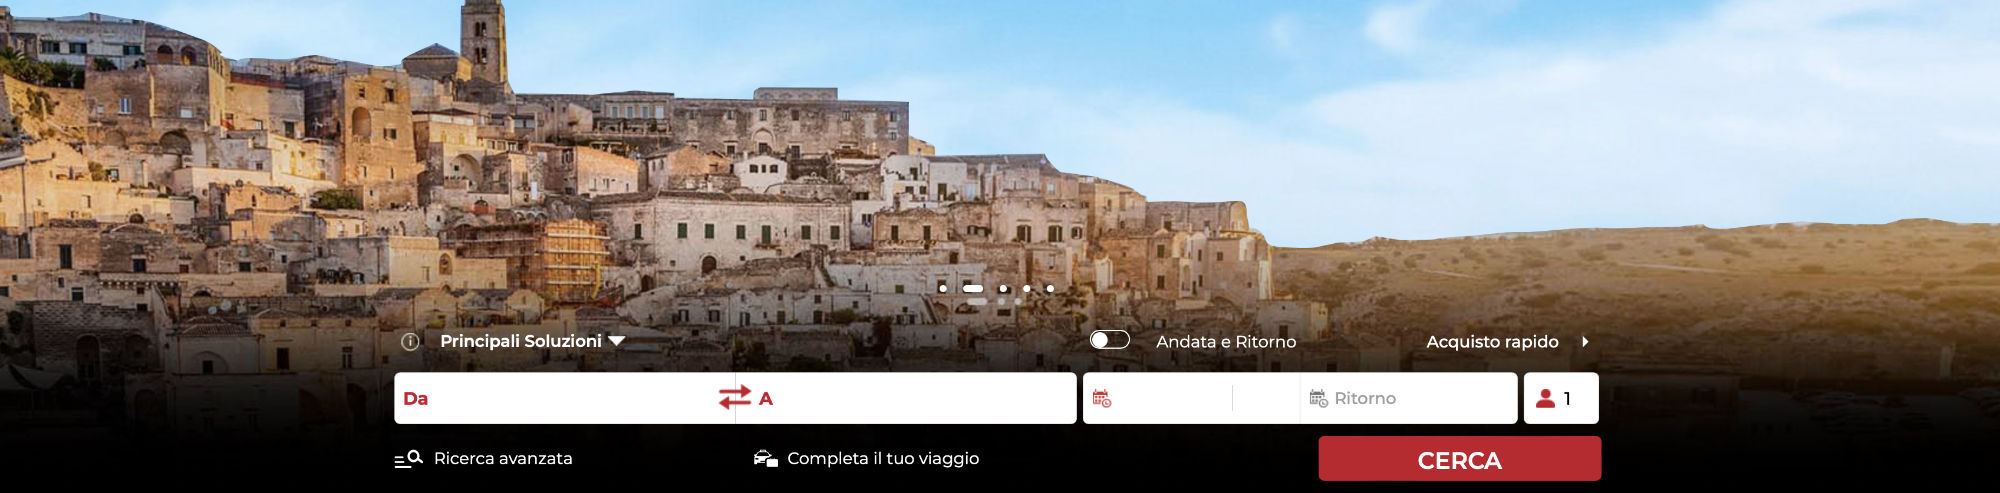2000x493 pixels.
Task: Click the Acquisto rapido arrow icon
Action: click(x=1585, y=342)
